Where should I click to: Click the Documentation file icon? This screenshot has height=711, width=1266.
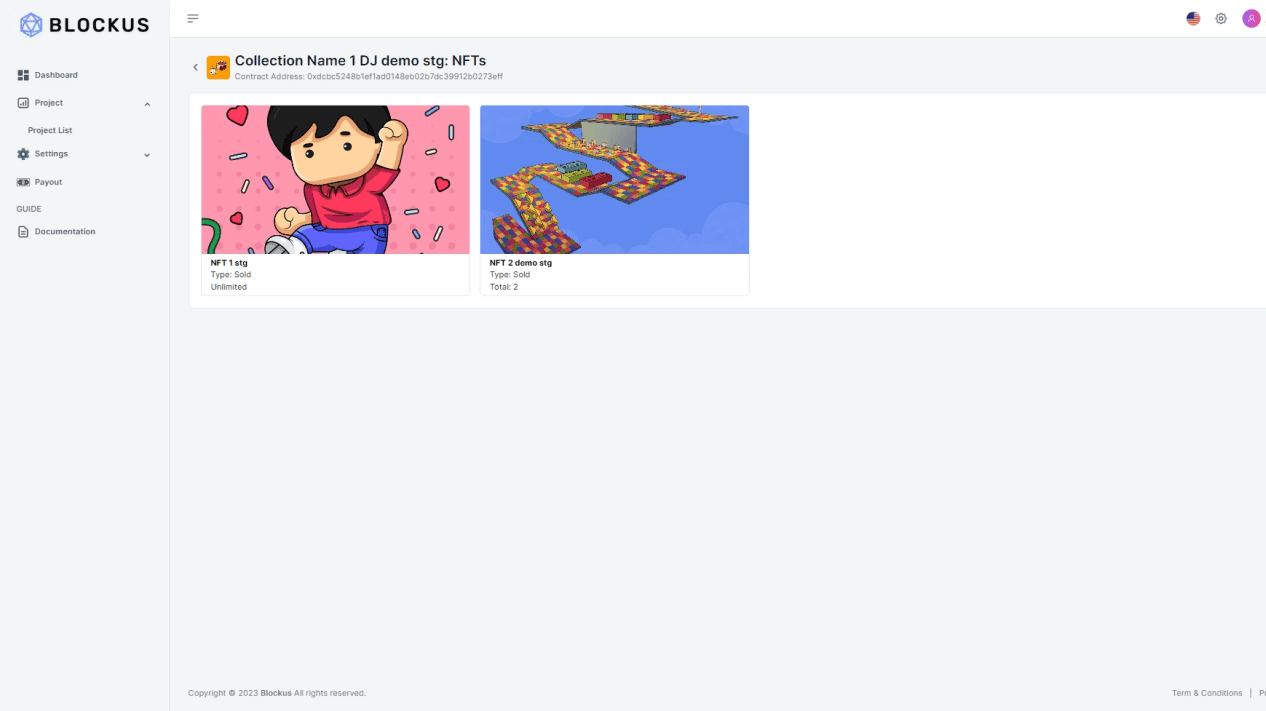23,231
